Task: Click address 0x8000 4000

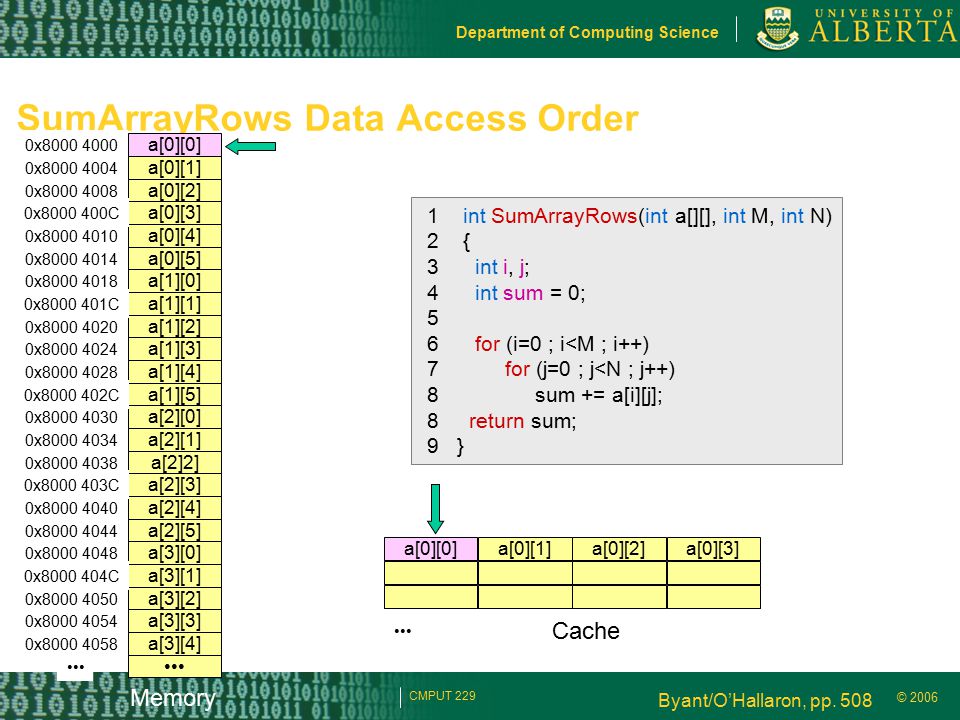Action: coord(71,145)
